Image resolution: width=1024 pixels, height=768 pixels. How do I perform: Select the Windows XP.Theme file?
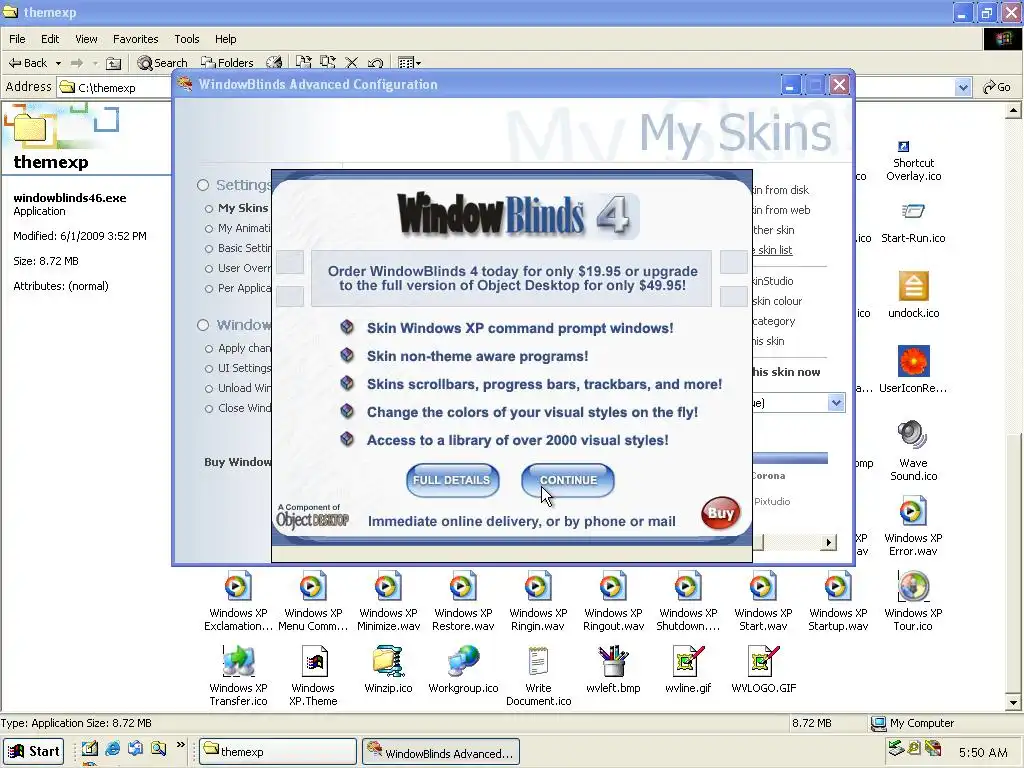[313, 676]
